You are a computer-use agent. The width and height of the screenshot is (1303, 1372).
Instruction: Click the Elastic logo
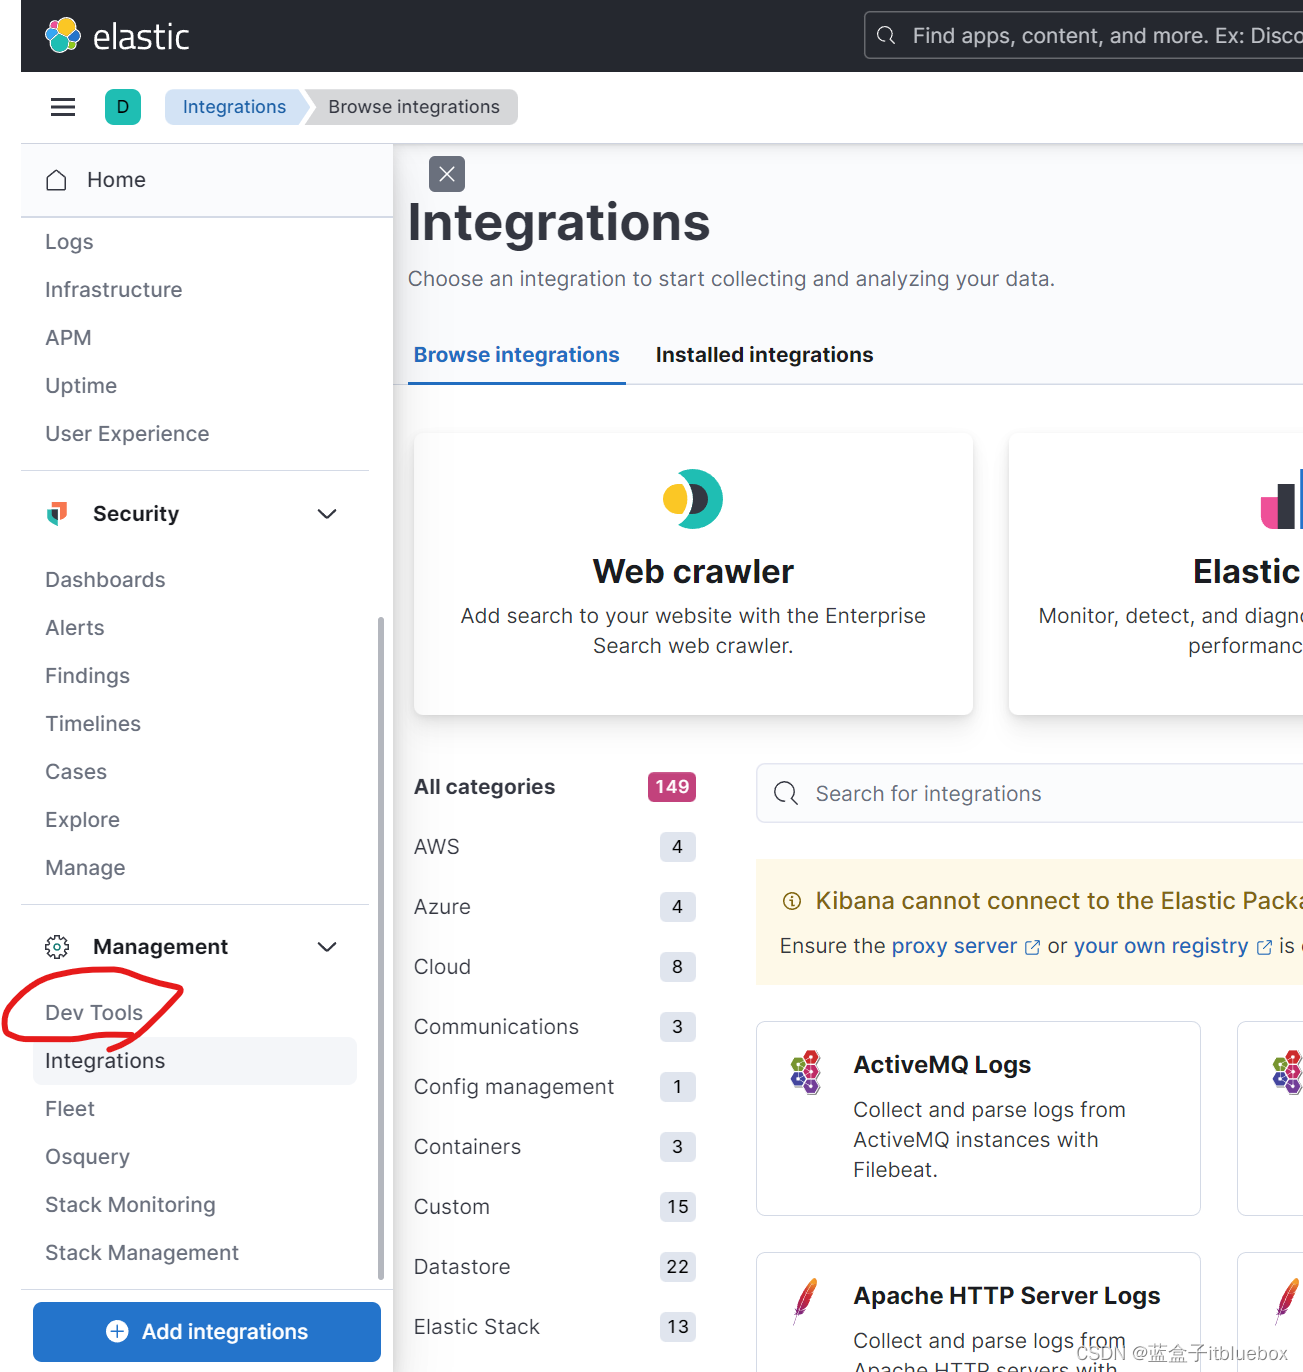117,36
